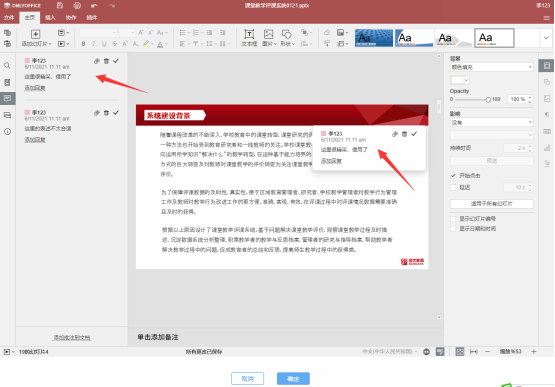Click add reply under first left comment
The image size is (555, 387).
coord(35,88)
